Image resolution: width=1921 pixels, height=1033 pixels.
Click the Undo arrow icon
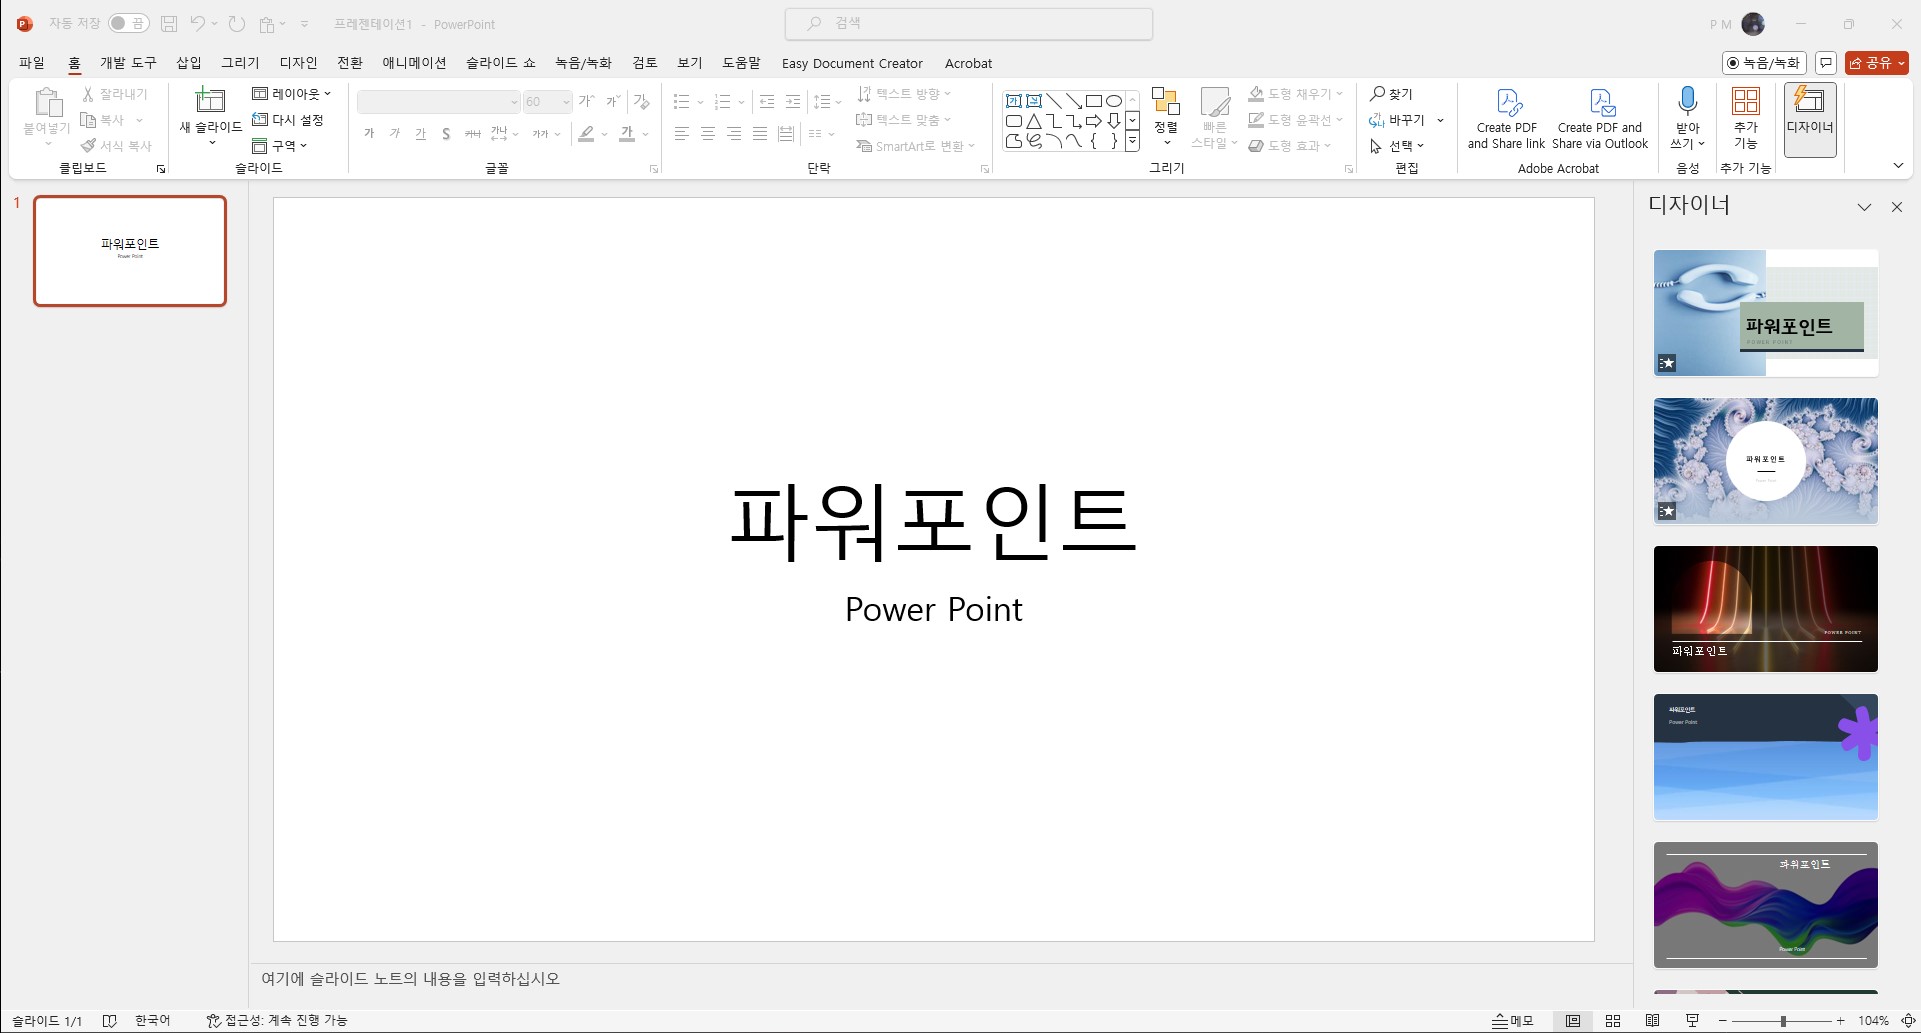point(198,23)
